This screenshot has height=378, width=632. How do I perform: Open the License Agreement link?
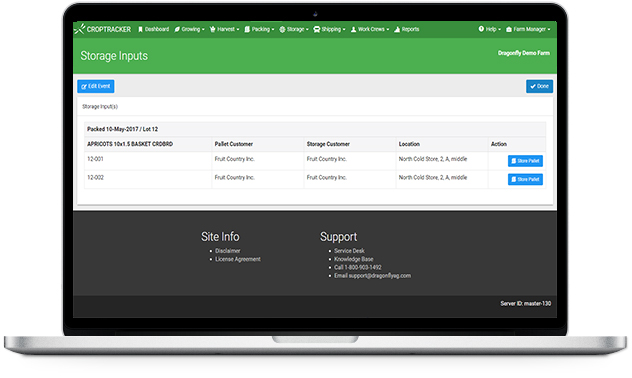point(238,259)
